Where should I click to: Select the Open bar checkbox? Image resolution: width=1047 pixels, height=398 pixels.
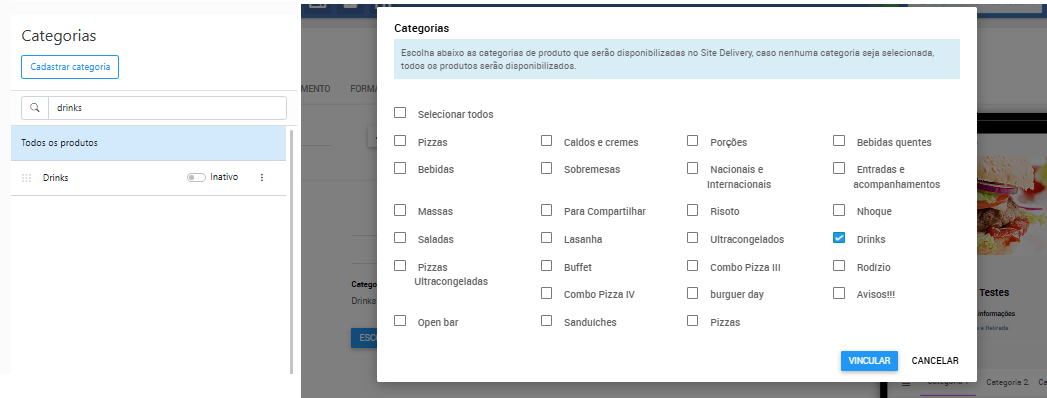tap(400, 321)
